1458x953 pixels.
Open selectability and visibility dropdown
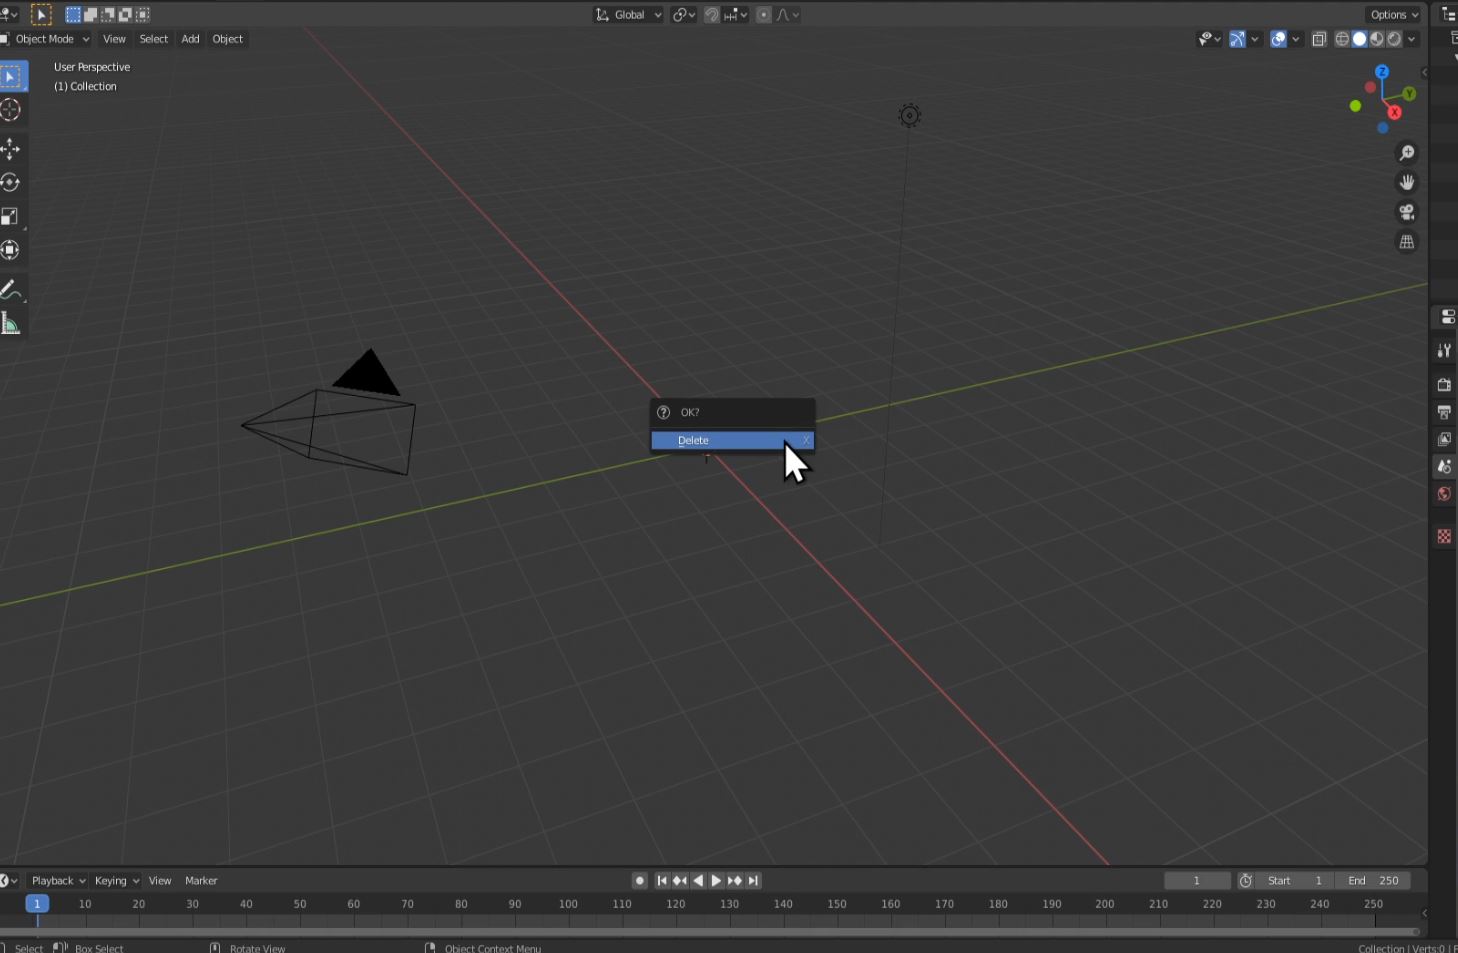click(1209, 39)
